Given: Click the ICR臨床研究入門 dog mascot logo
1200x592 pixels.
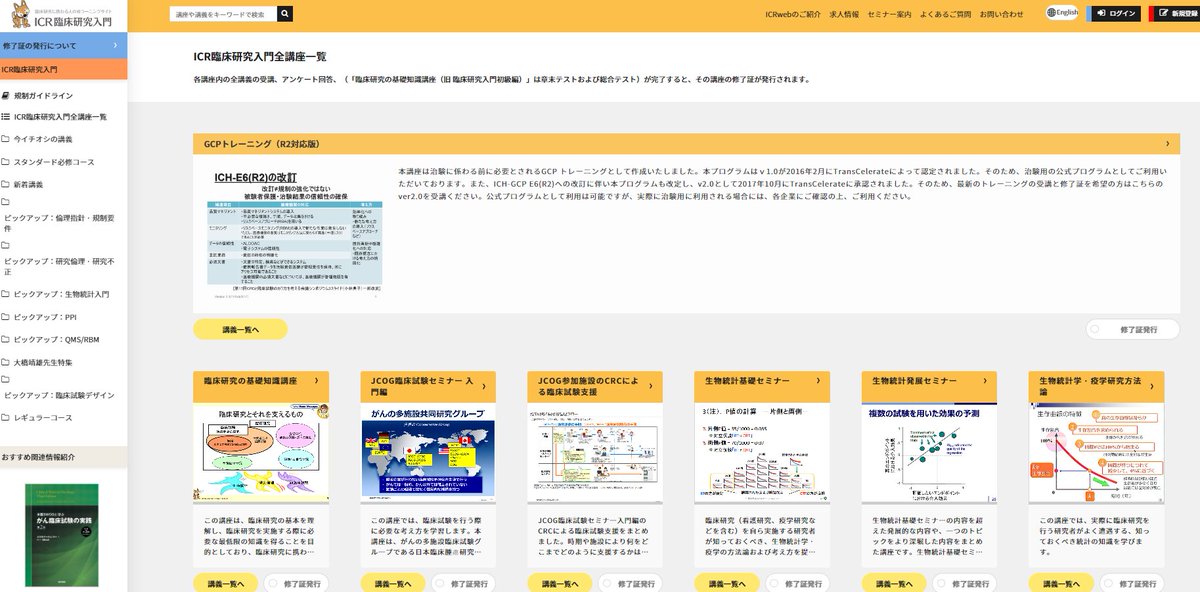Looking at the screenshot, I should point(64,15).
